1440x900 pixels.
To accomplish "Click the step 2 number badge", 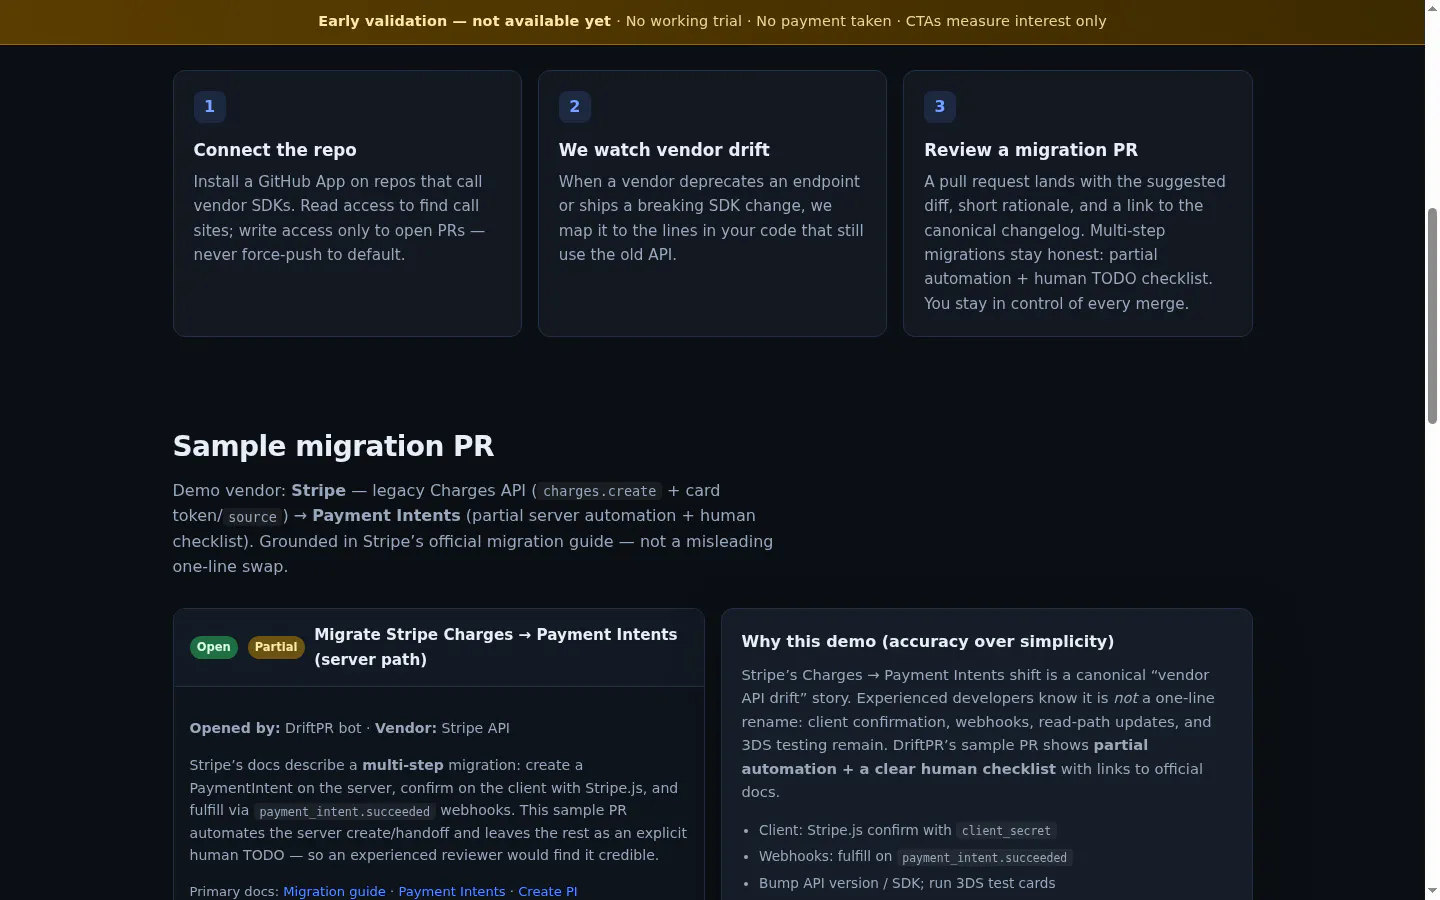I will 574,106.
